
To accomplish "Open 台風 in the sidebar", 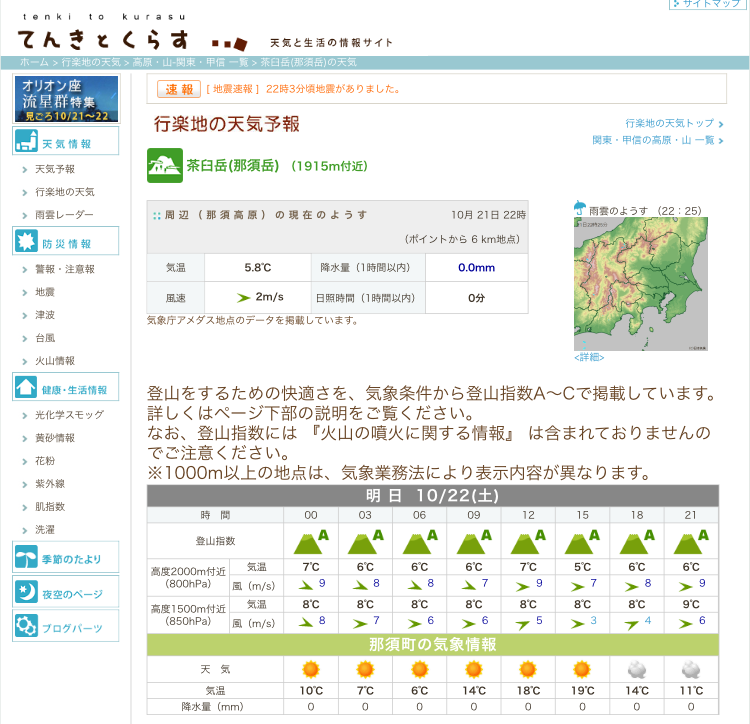I will coord(45,338).
